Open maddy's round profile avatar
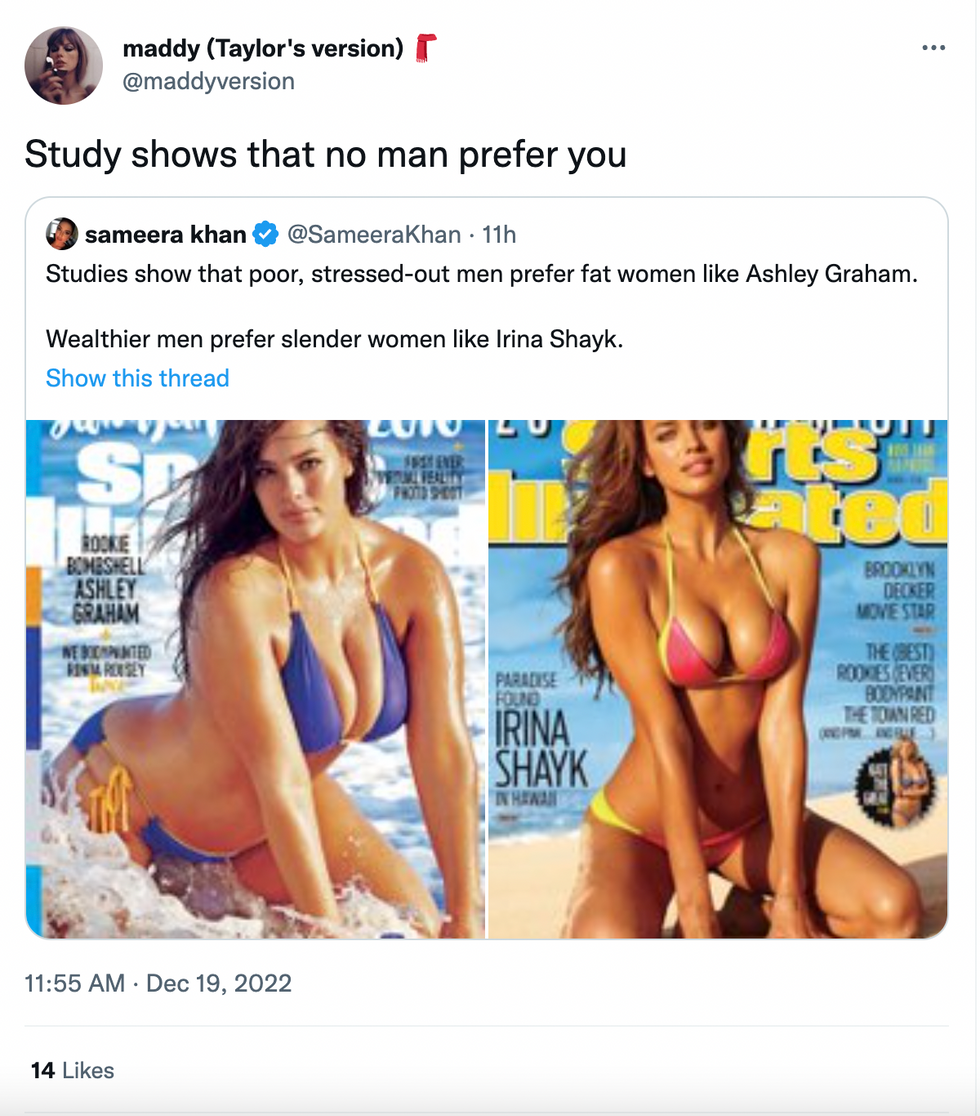980x1116 pixels. [x=63, y=65]
